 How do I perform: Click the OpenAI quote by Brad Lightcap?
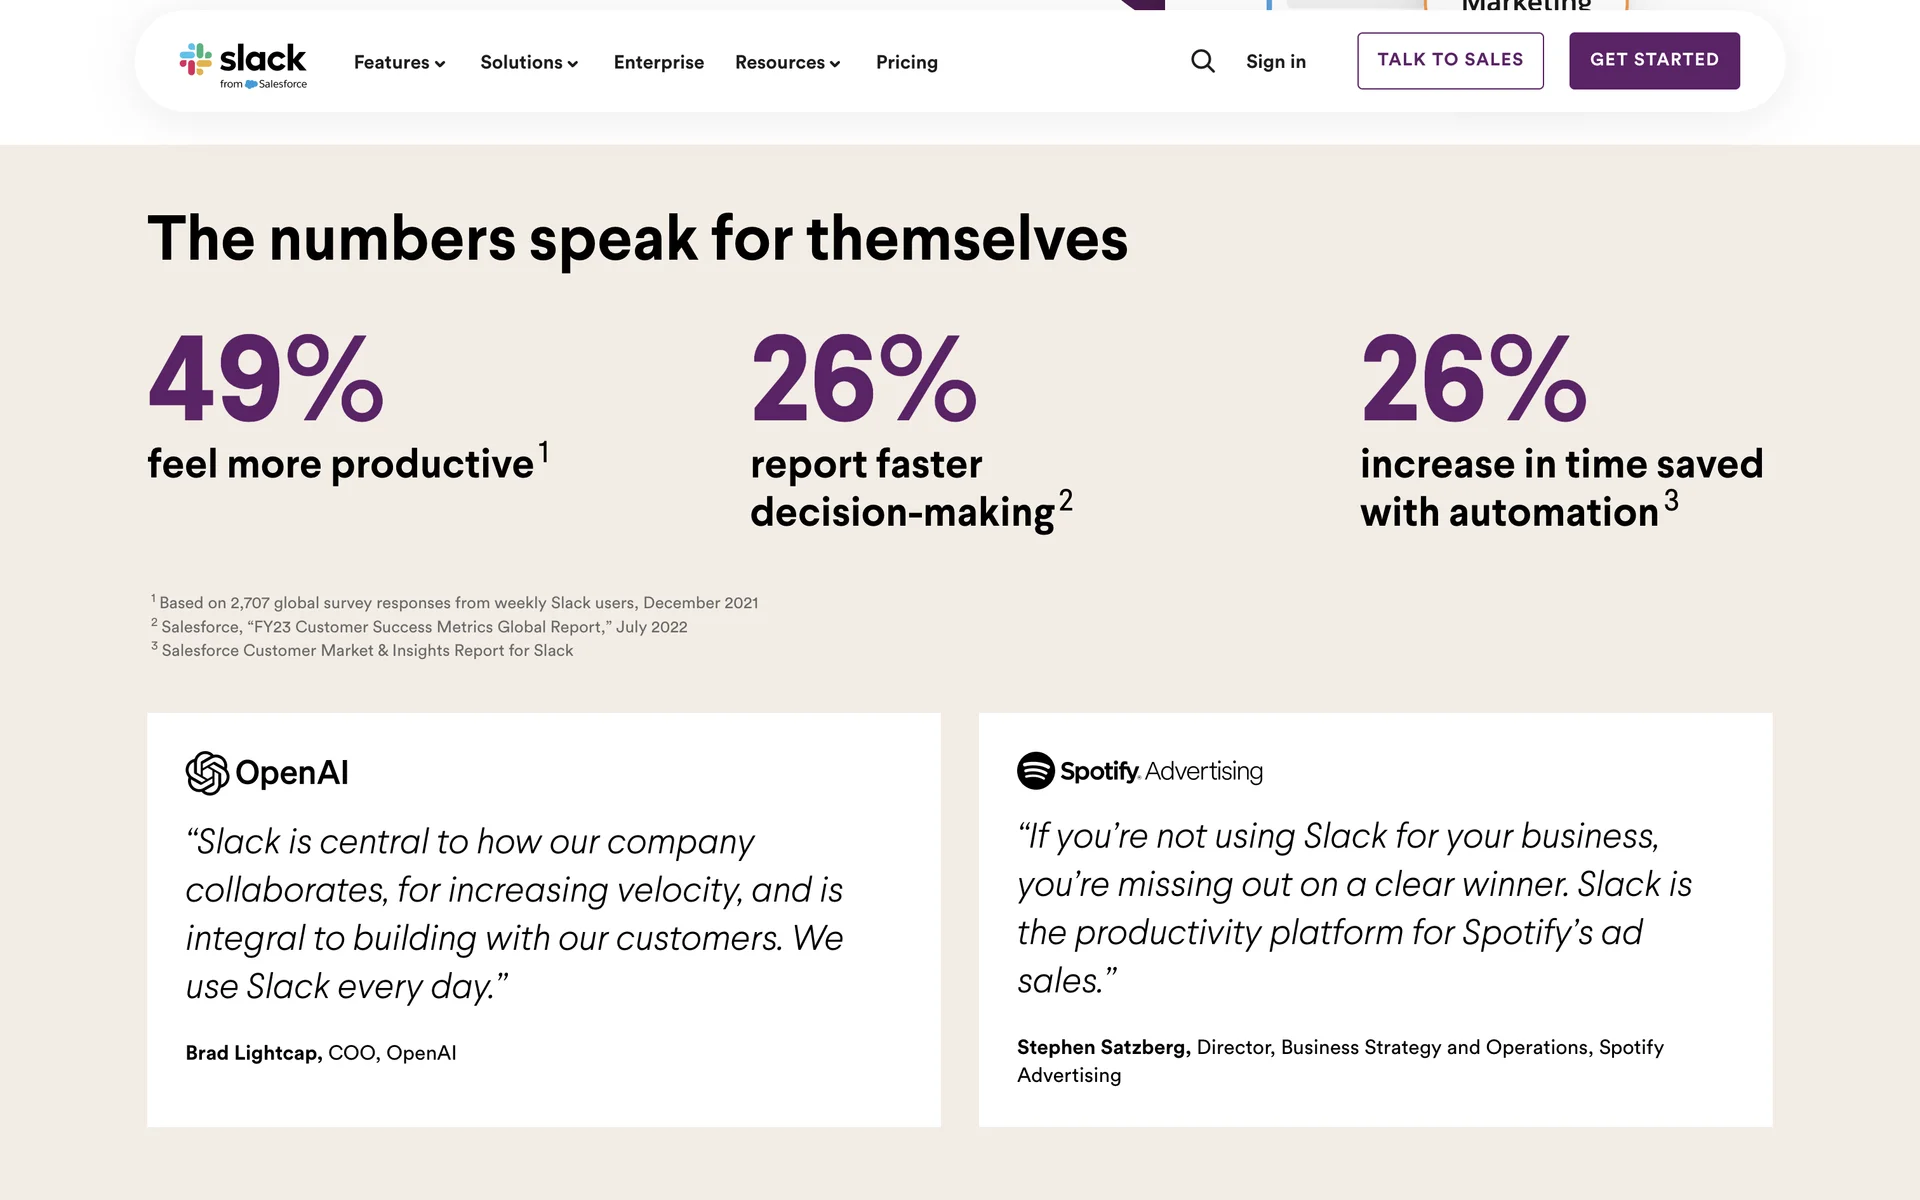click(x=514, y=914)
